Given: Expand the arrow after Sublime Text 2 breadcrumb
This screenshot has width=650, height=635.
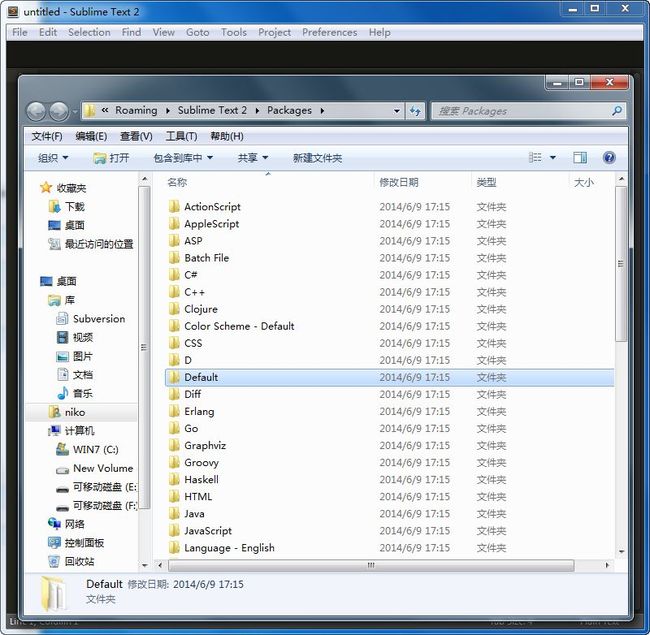Looking at the screenshot, I should pyautogui.click(x=257, y=111).
